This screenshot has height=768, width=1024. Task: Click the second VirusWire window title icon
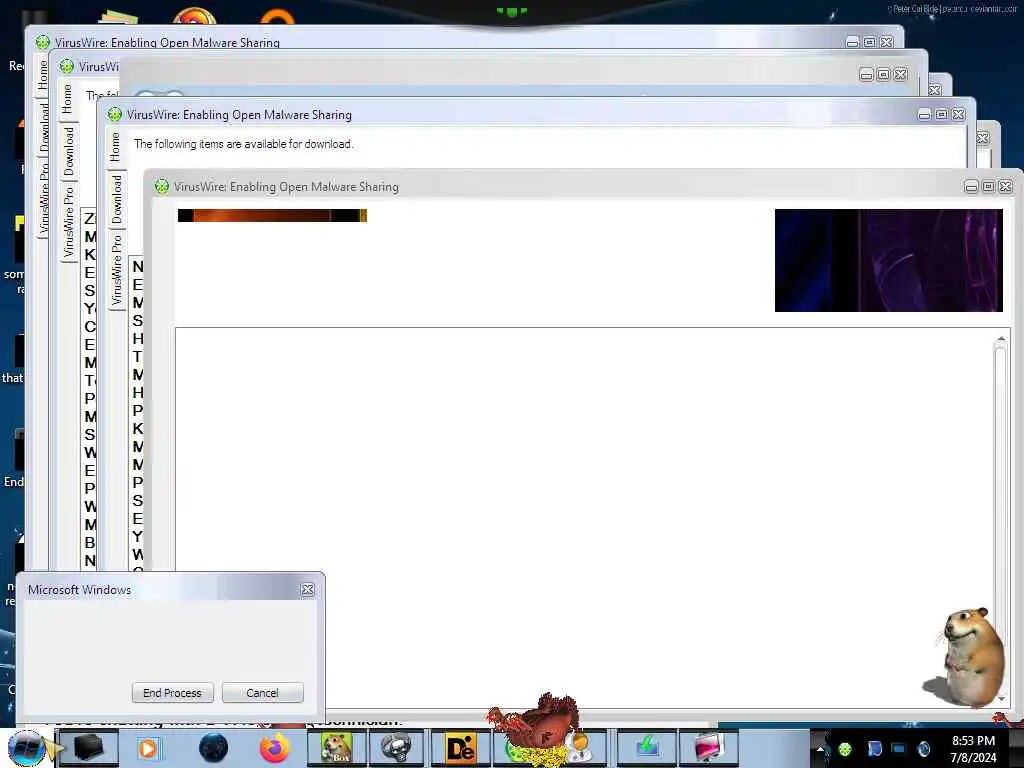tap(67, 67)
